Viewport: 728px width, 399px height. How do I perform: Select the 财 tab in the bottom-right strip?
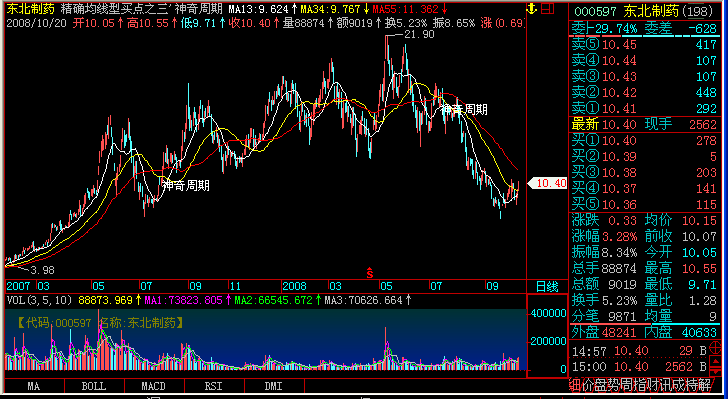click(653, 385)
